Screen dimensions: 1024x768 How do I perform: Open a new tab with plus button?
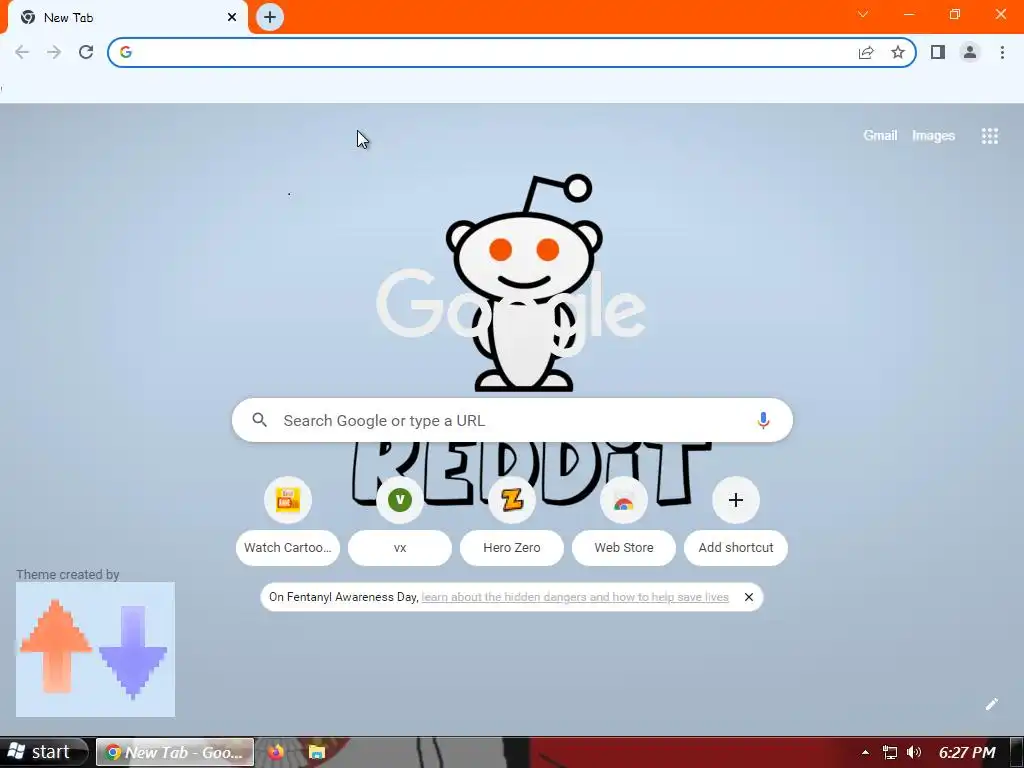(x=270, y=17)
